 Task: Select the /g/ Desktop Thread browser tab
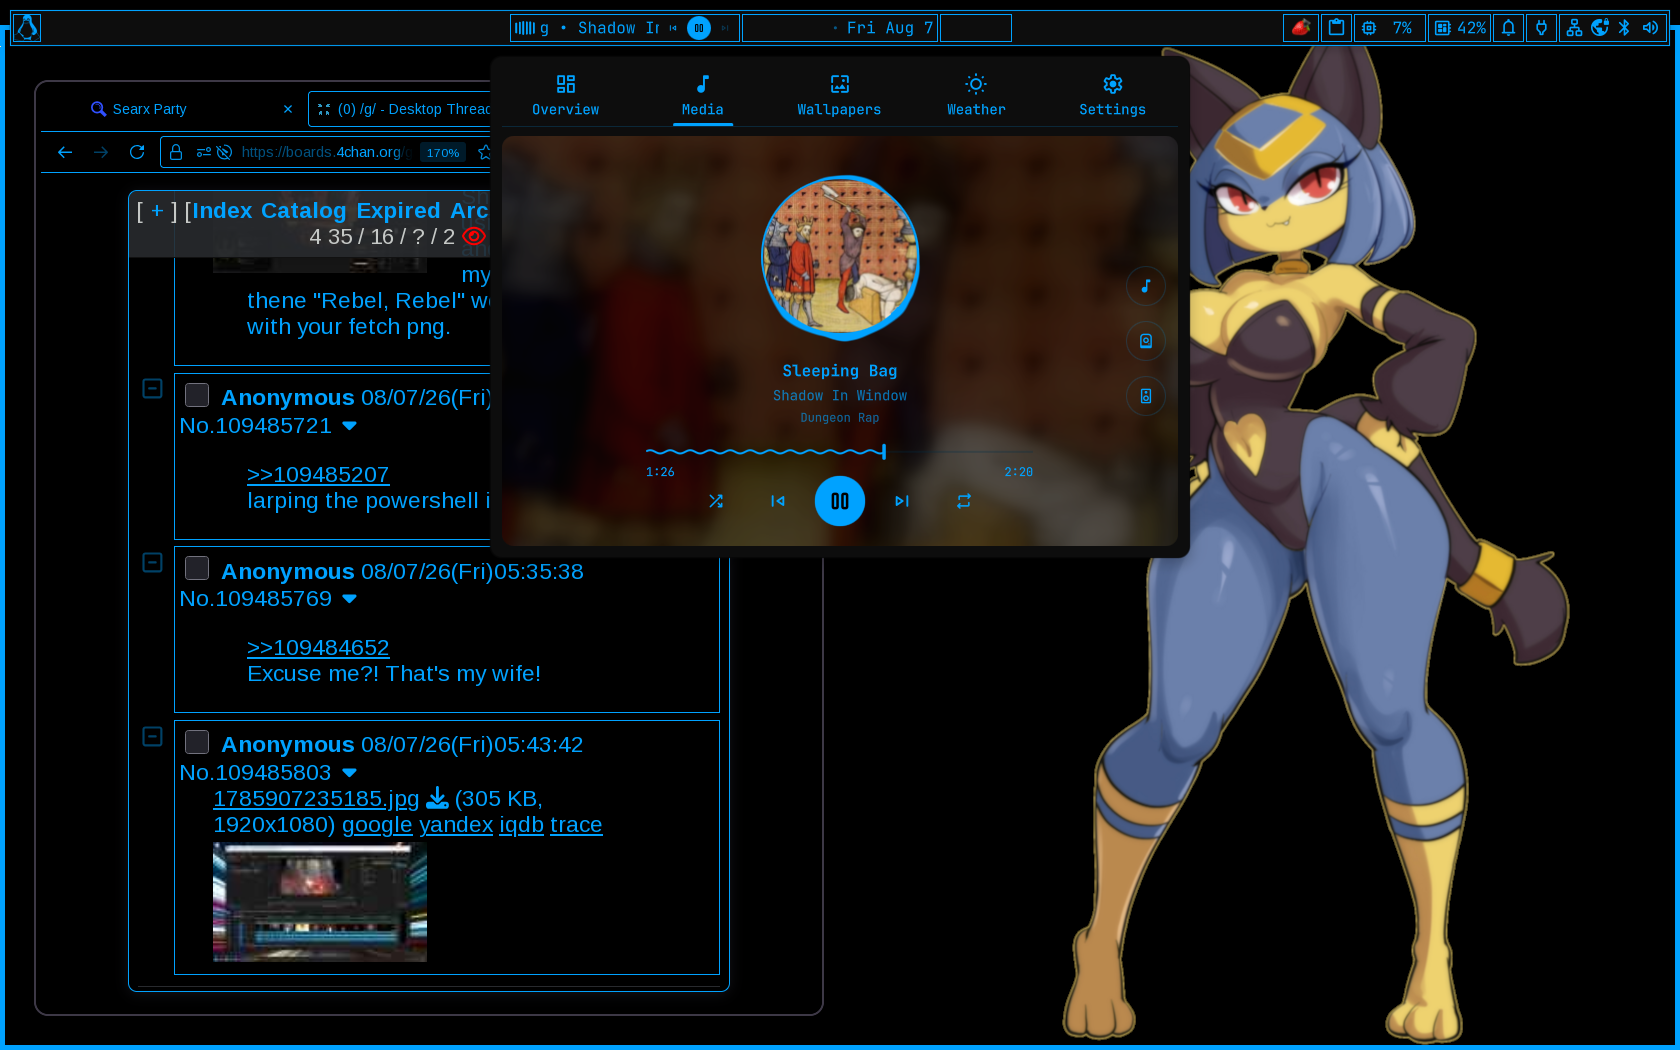[400, 109]
